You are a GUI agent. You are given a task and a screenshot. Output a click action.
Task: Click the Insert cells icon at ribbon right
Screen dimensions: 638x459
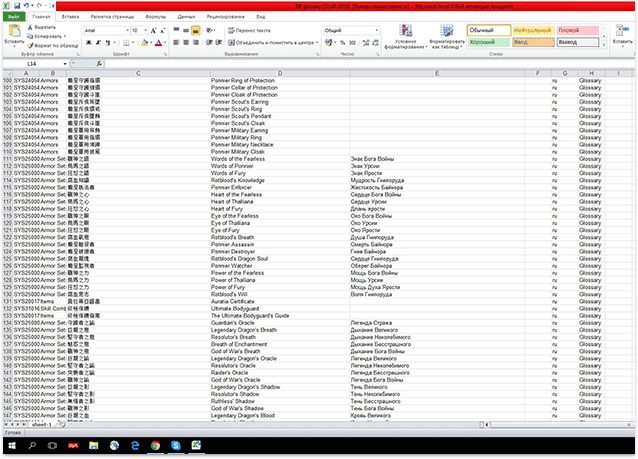tap(622, 31)
